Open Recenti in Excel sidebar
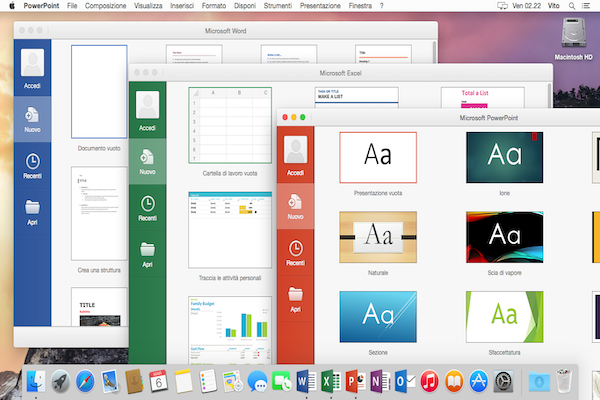 click(147, 208)
